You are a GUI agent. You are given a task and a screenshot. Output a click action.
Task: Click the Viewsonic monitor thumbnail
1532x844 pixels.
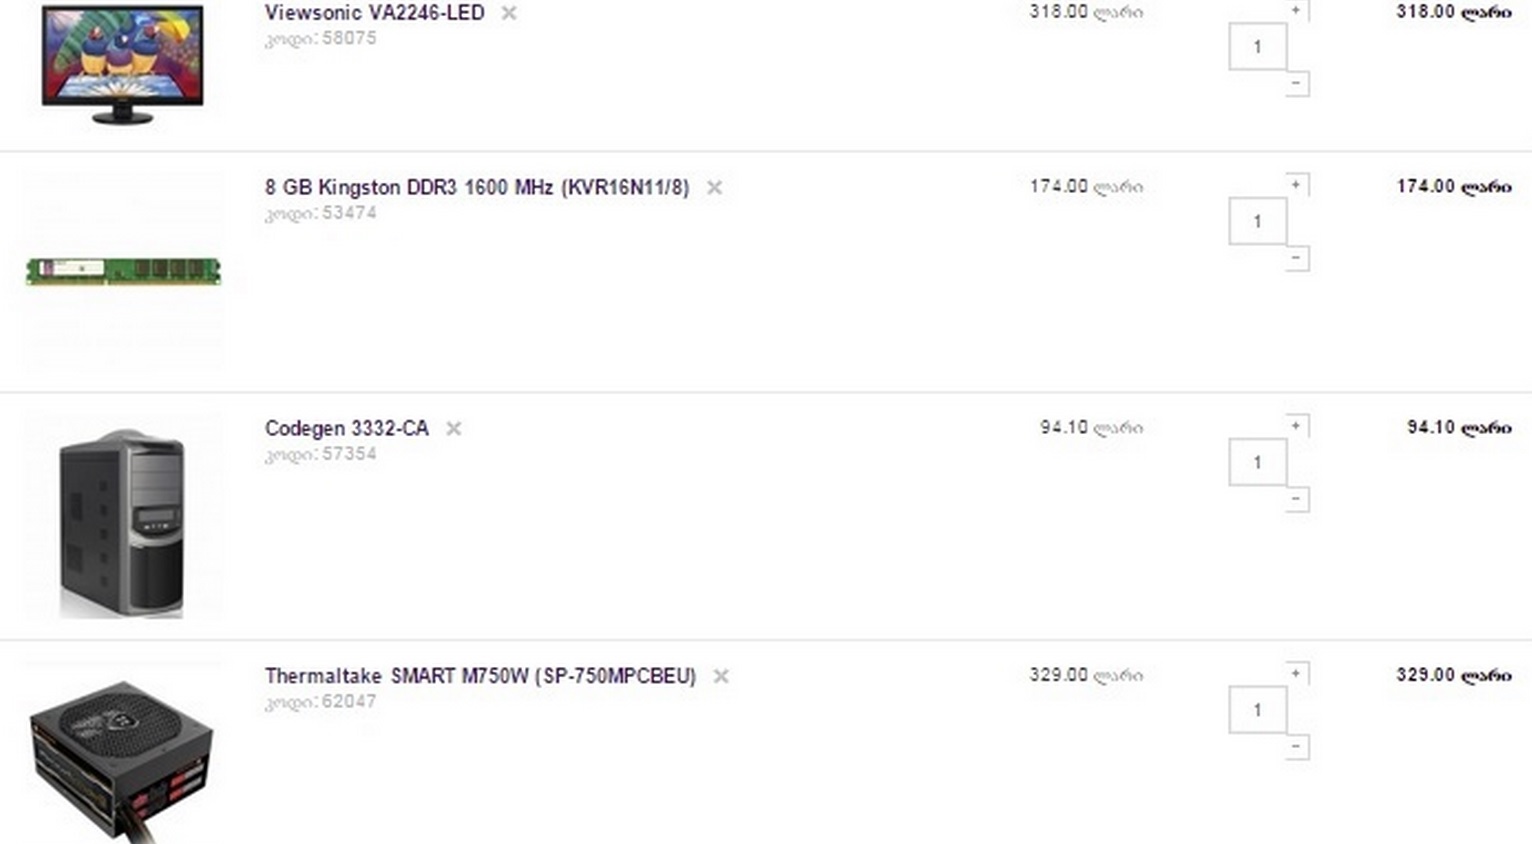[122, 64]
